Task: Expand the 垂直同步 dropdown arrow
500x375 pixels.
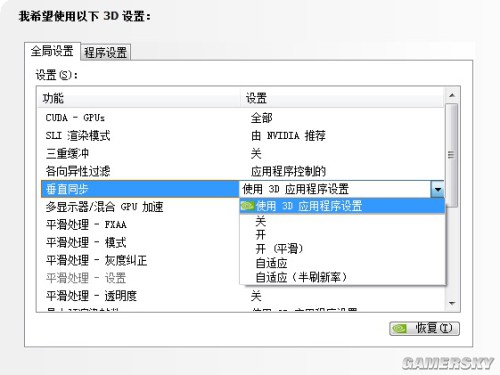Action: pos(437,189)
